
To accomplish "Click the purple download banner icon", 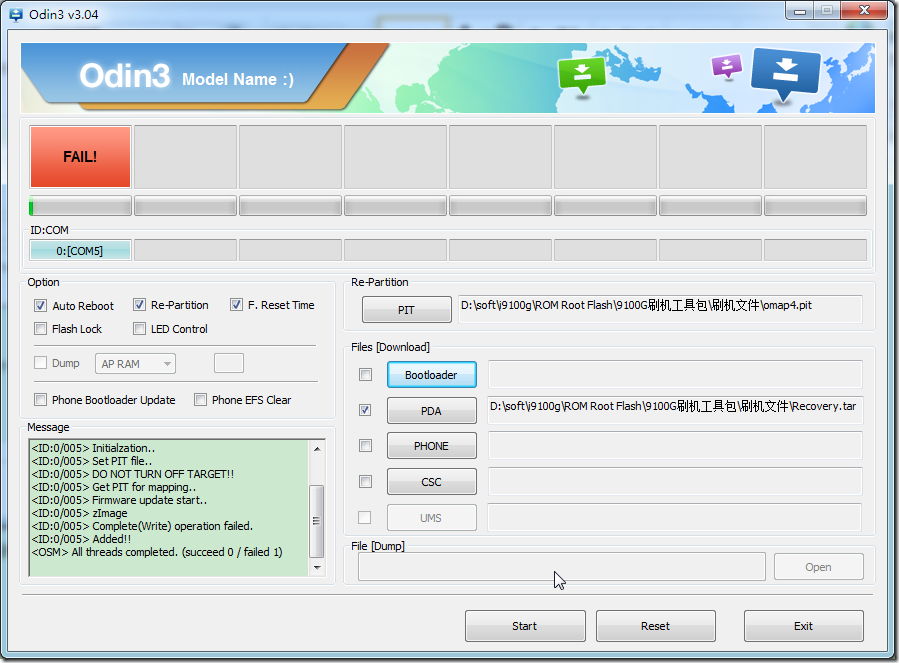I will [726, 66].
